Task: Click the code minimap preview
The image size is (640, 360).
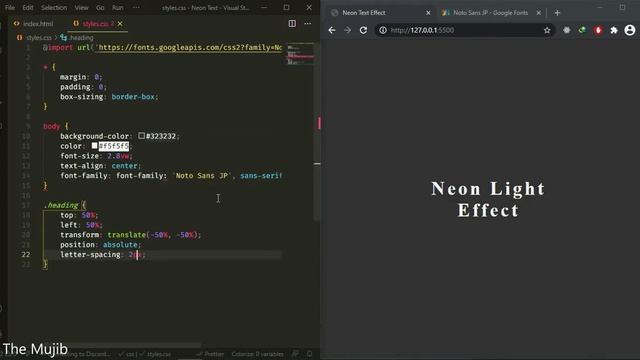Action: (x=300, y=55)
